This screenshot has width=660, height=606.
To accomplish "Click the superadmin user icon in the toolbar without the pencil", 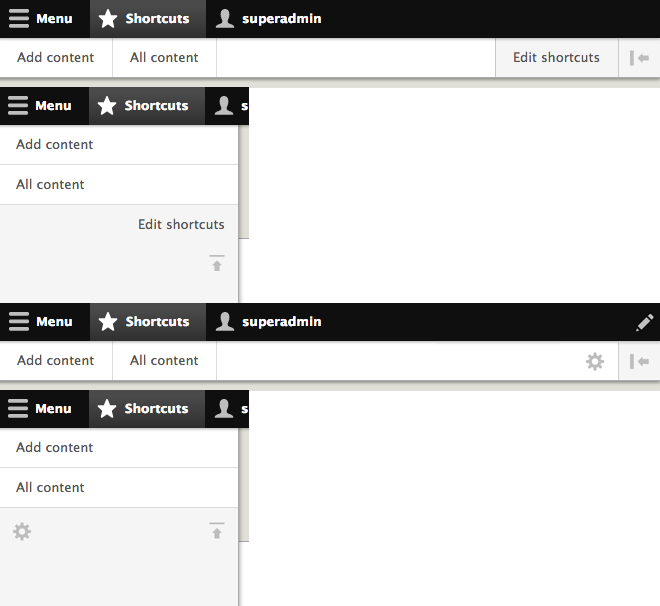I will (x=226, y=19).
